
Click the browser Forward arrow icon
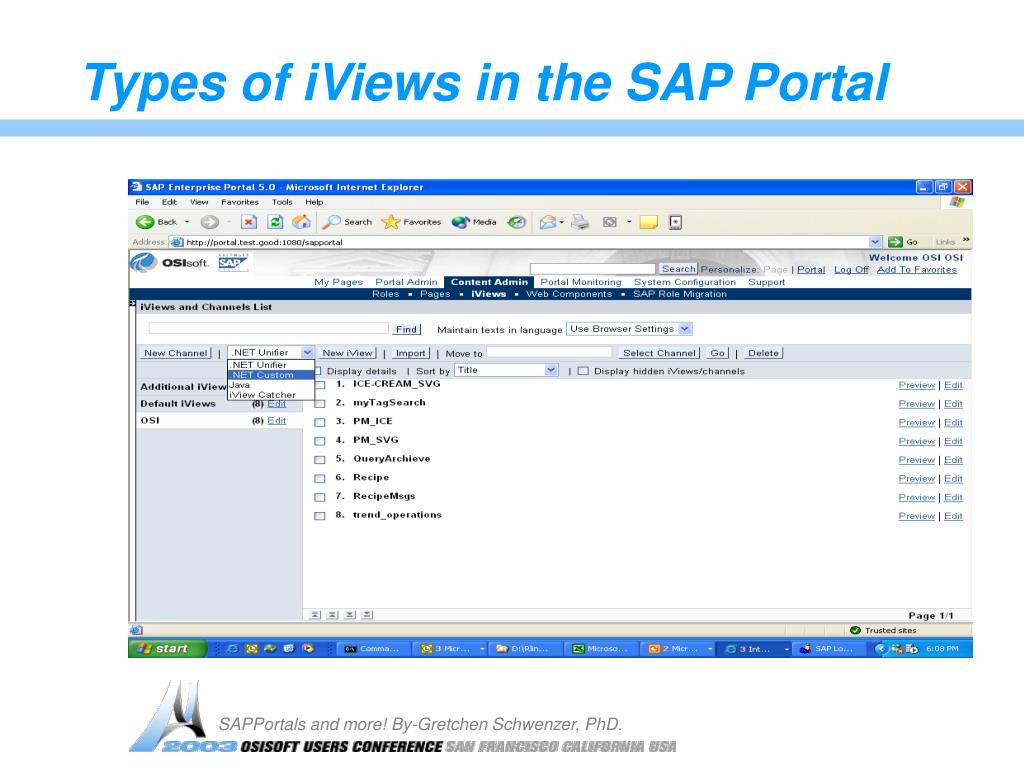pyautogui.click(x=209, y=222)
